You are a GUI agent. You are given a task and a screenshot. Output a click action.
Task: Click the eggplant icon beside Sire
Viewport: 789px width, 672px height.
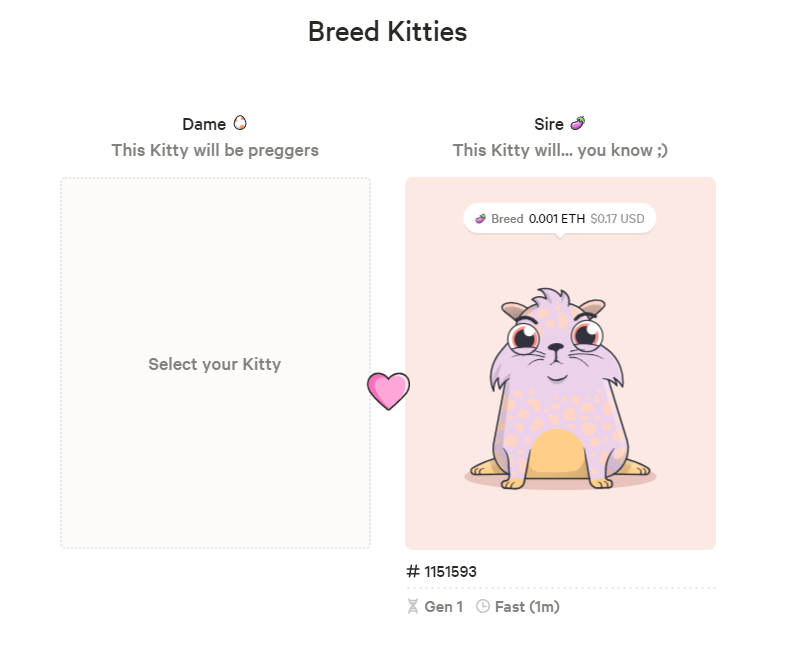[x=578, y=123]
